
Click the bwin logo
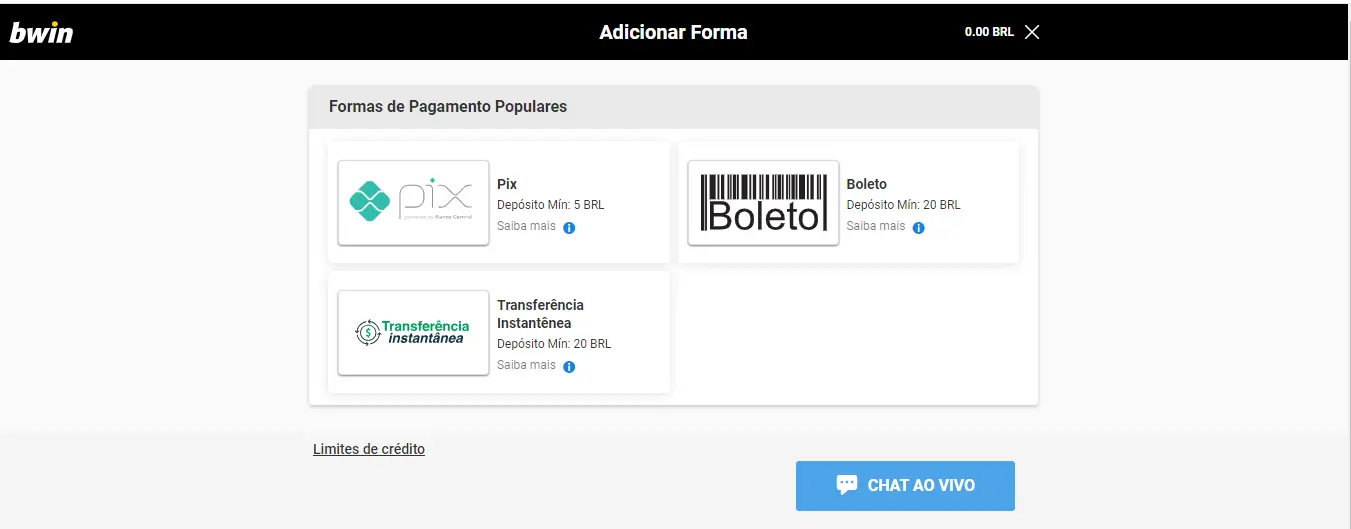[41, 32]
